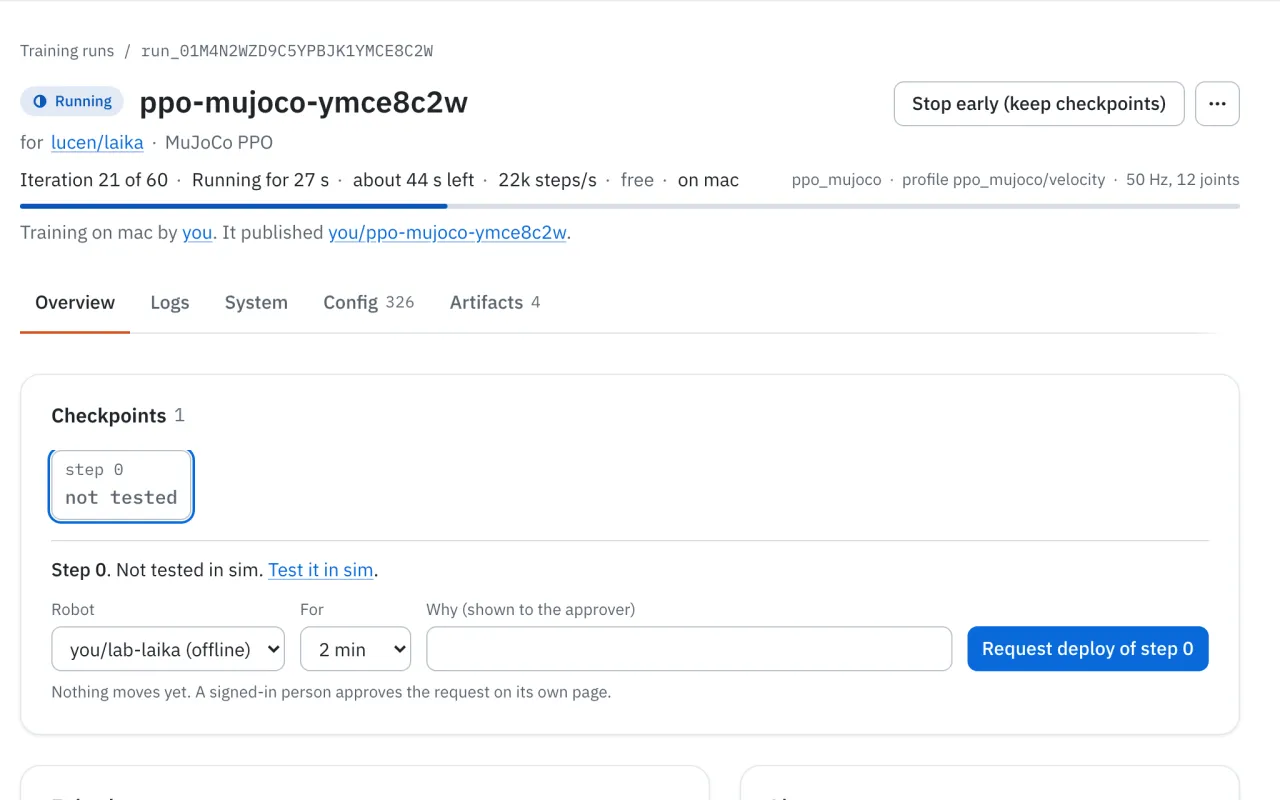Open the duration dropdown set to 2 min
Image resolution: width=1280 pixels, height=800 pixels.
(x=355, y=649)
